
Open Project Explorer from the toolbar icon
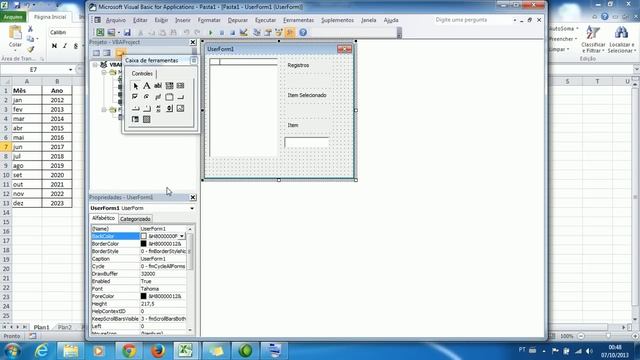[257, 33]
